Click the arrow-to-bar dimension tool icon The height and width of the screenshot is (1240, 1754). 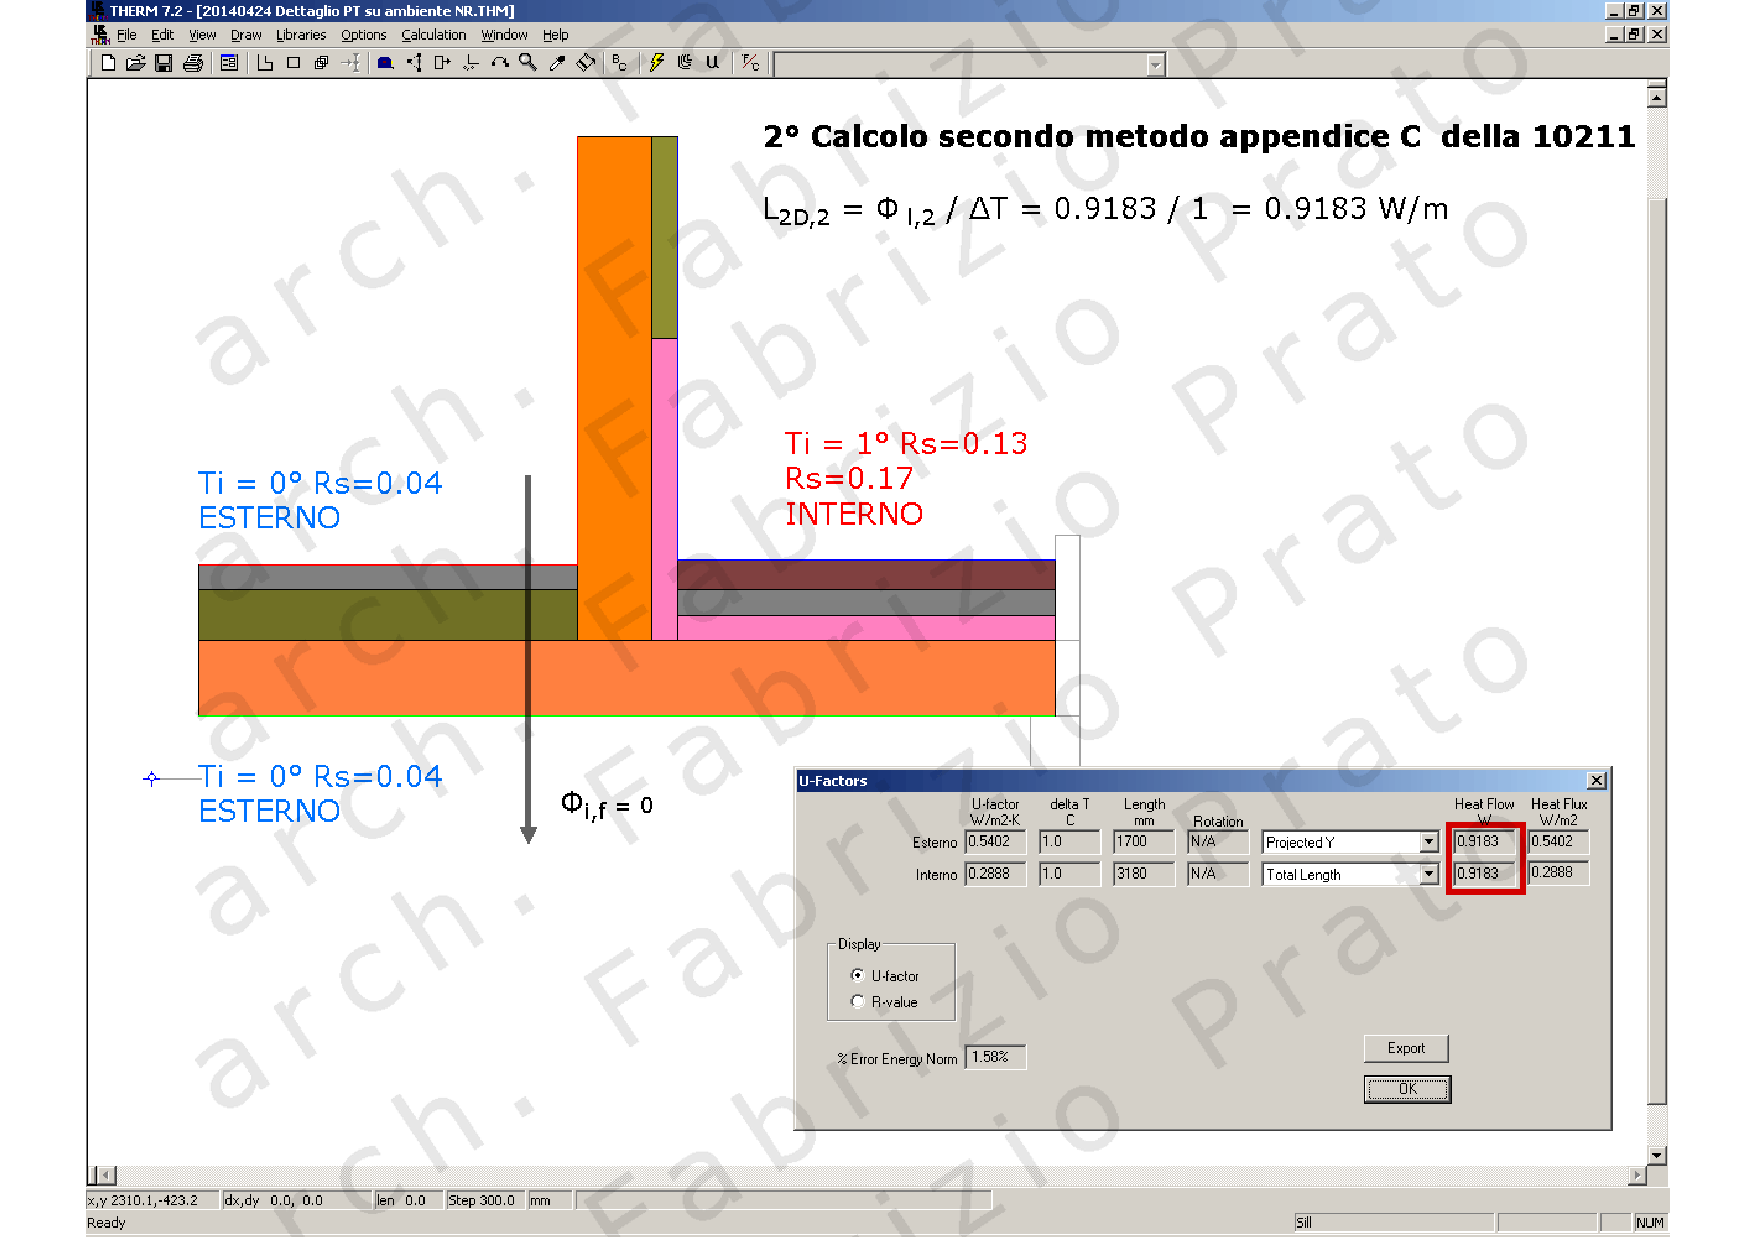coord(350,63)
